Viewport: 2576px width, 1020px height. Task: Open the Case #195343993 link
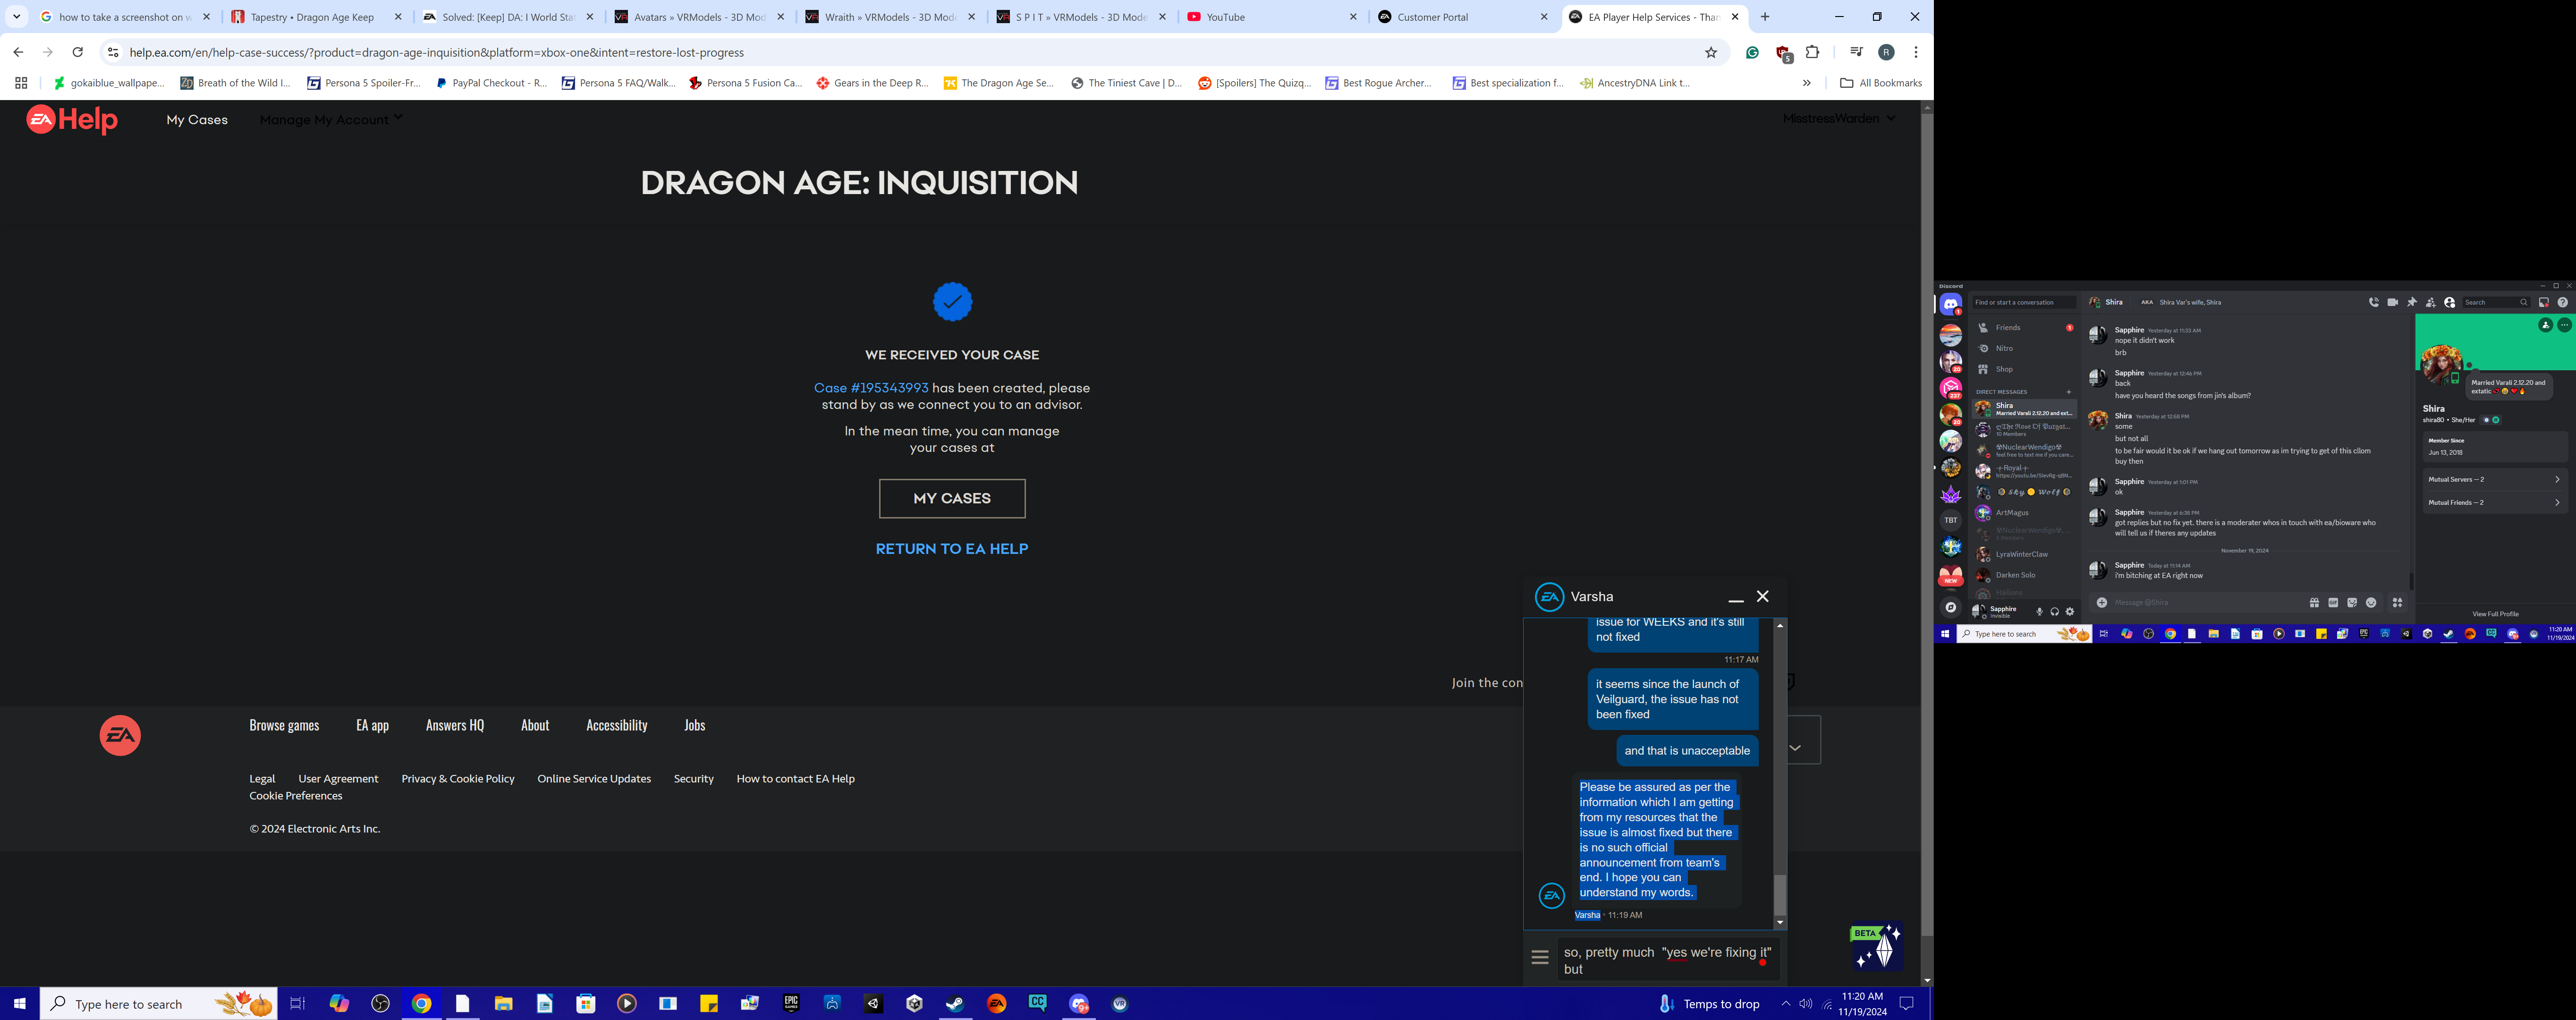coord(870,388)
